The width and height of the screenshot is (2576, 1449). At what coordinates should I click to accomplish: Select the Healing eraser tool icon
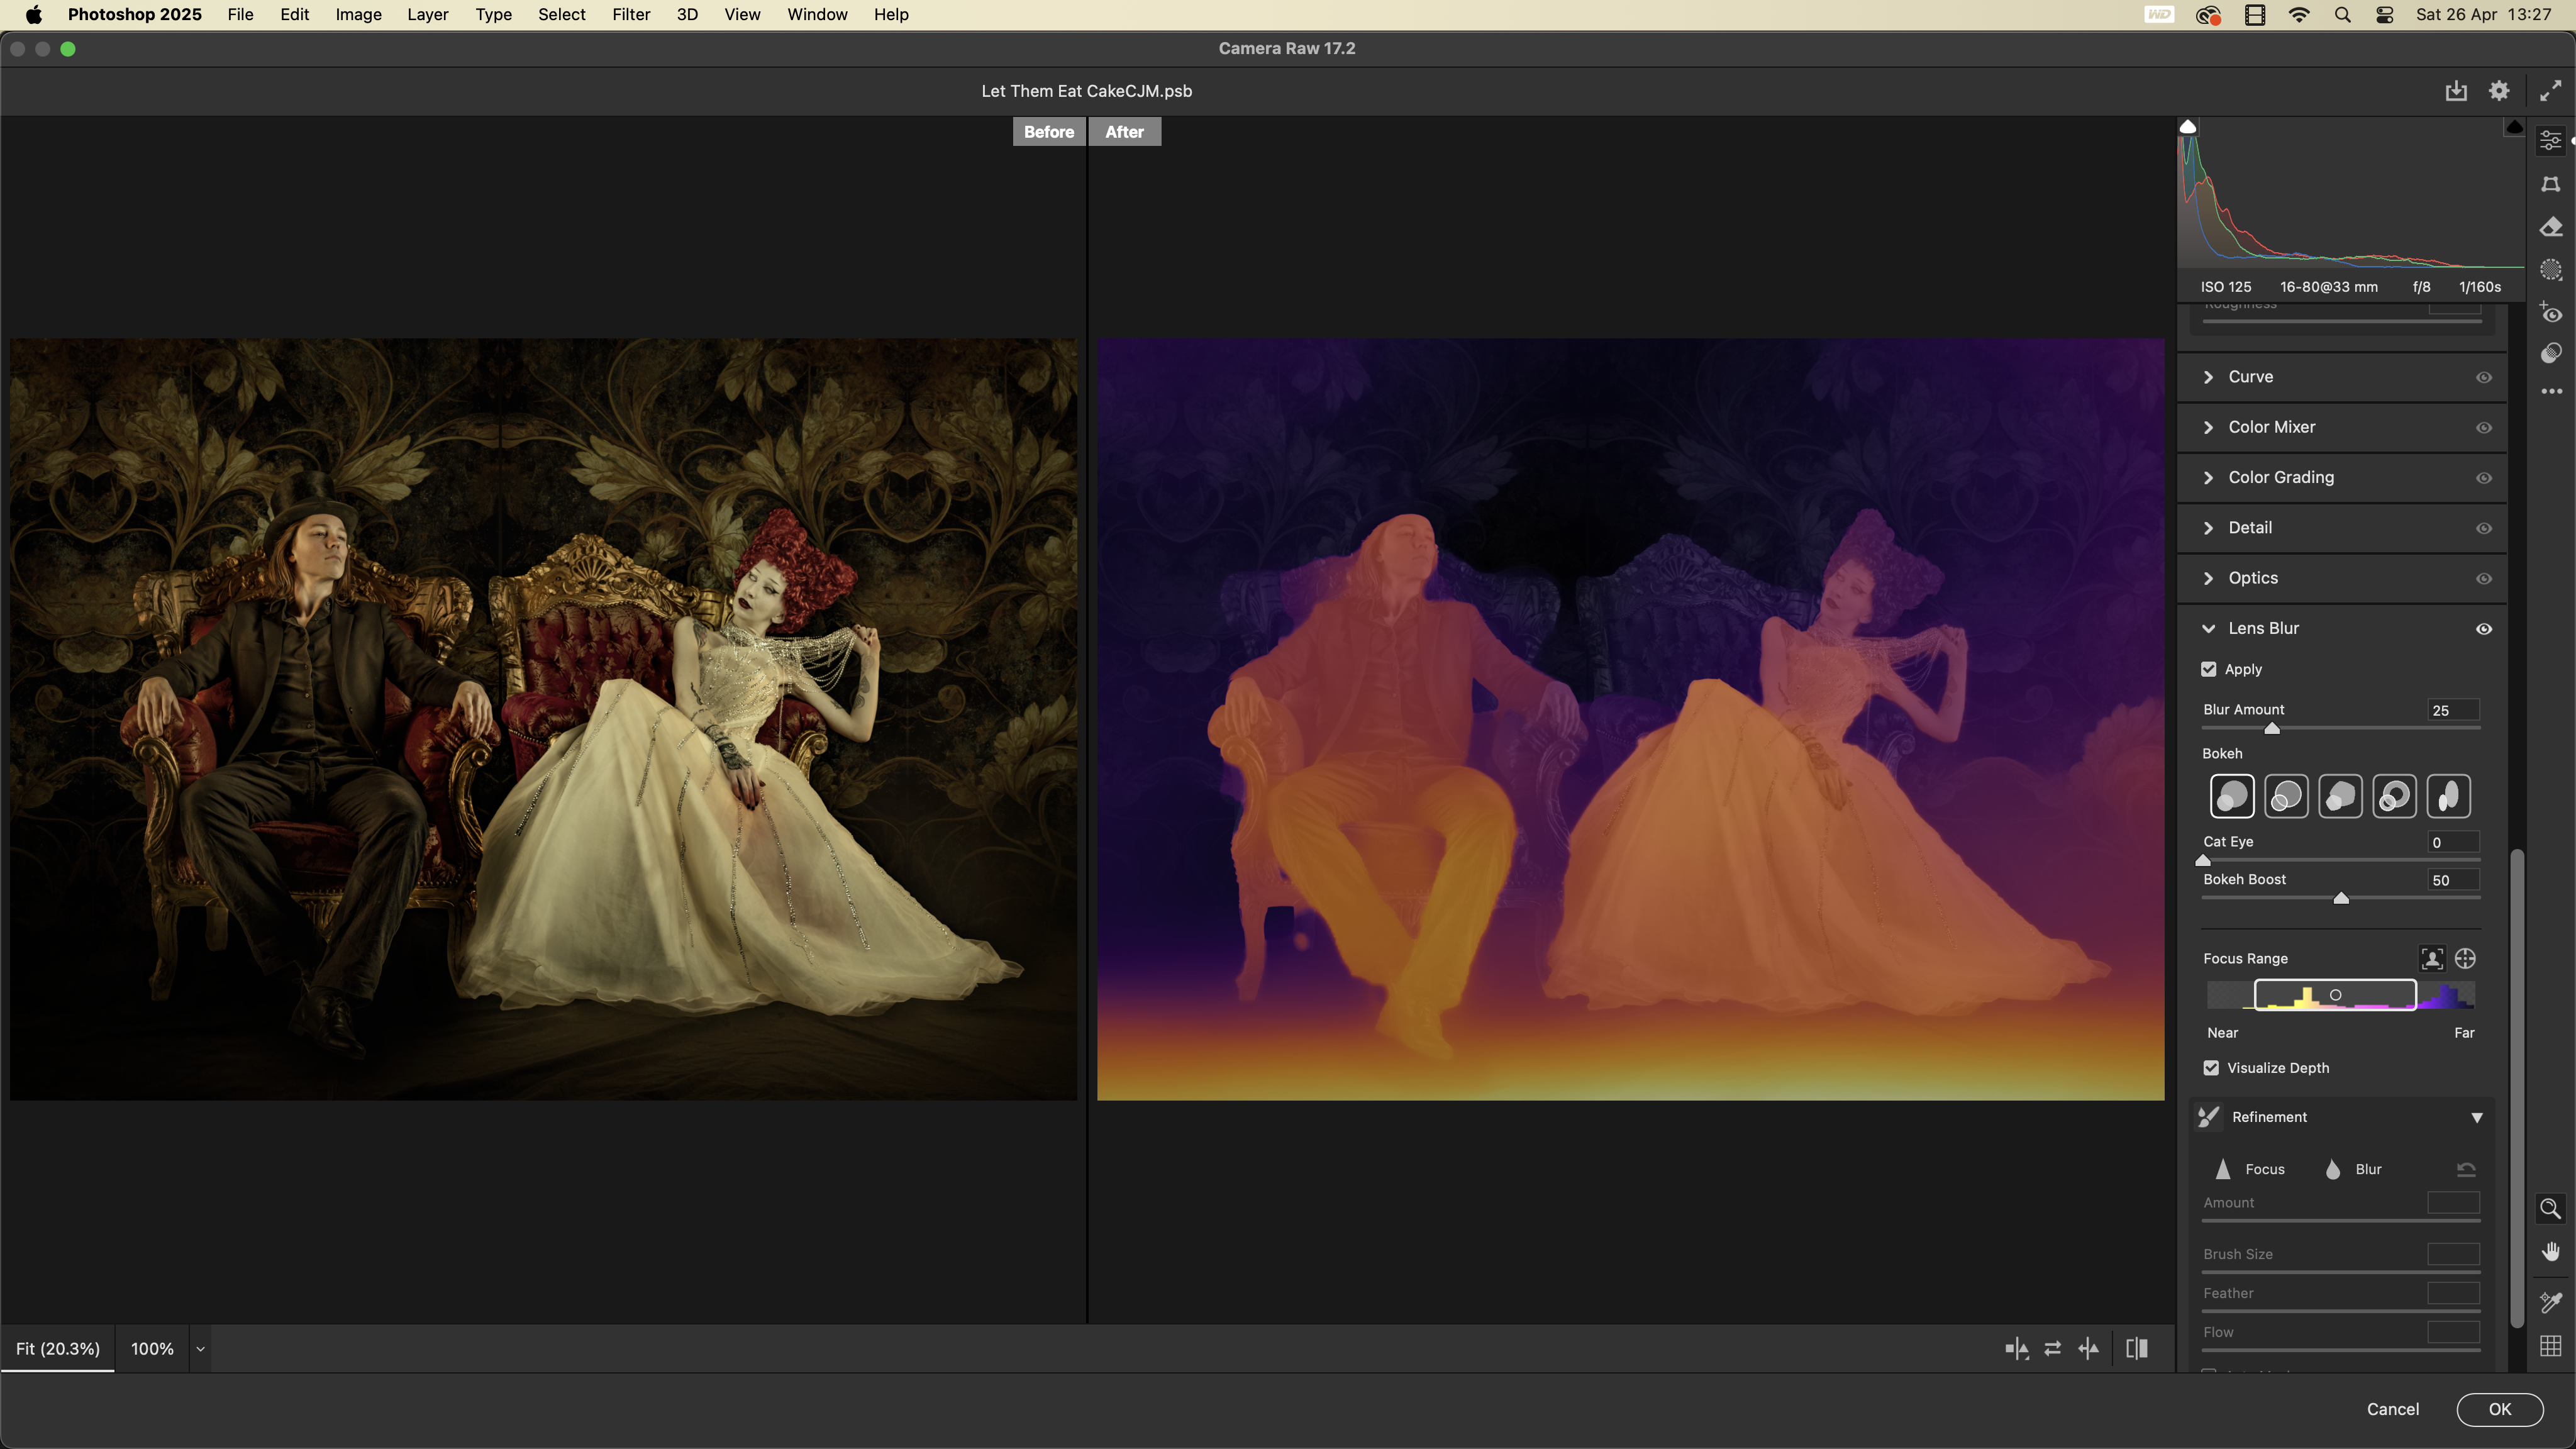click(2550, 228)
